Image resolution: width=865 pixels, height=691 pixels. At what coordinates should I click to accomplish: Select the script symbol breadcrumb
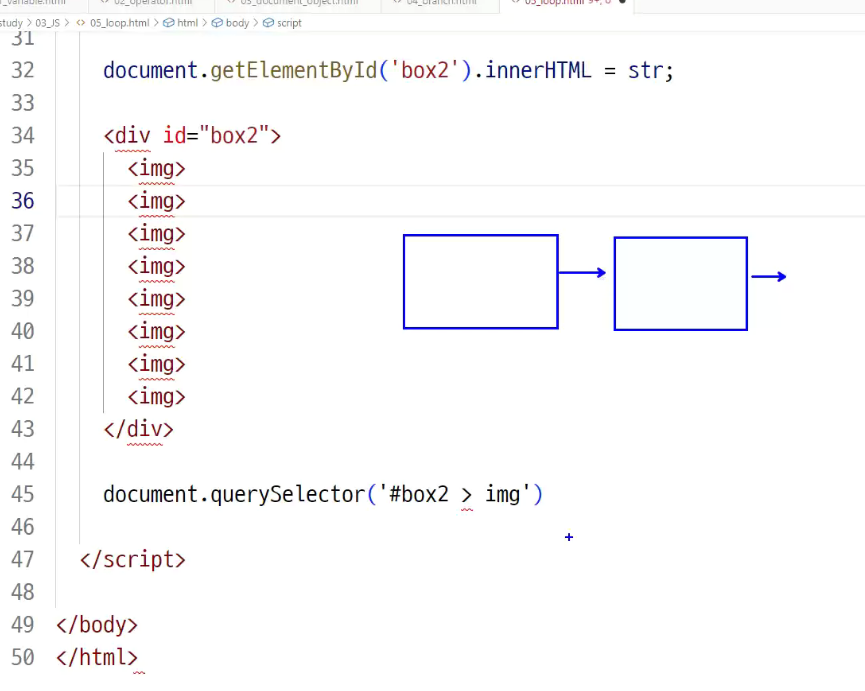click(289, 23)
